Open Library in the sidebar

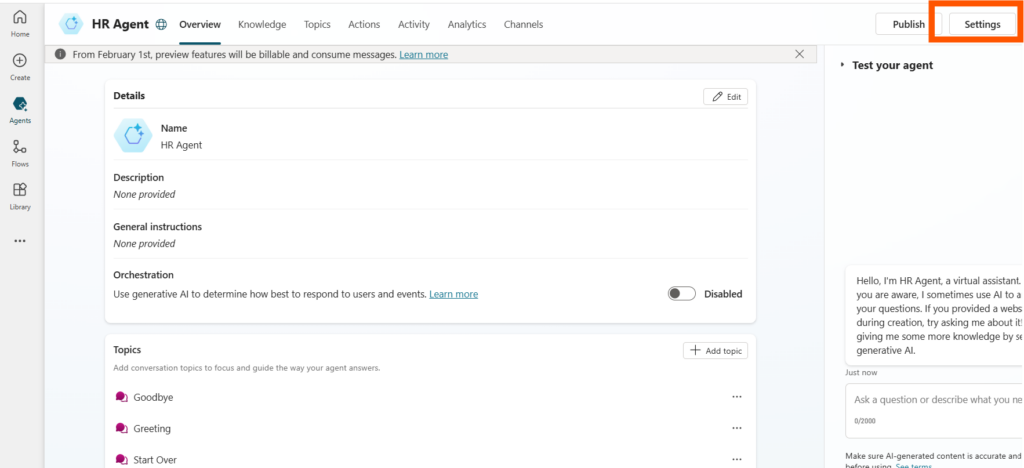20,196
